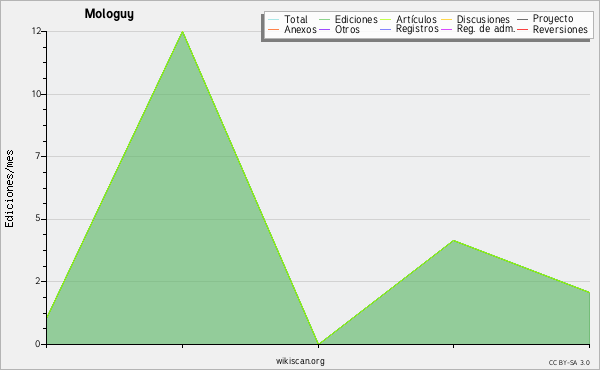This screenshot has width=600, height=370.
Task: Click the y-axis value 12
Action: point(36,31)
